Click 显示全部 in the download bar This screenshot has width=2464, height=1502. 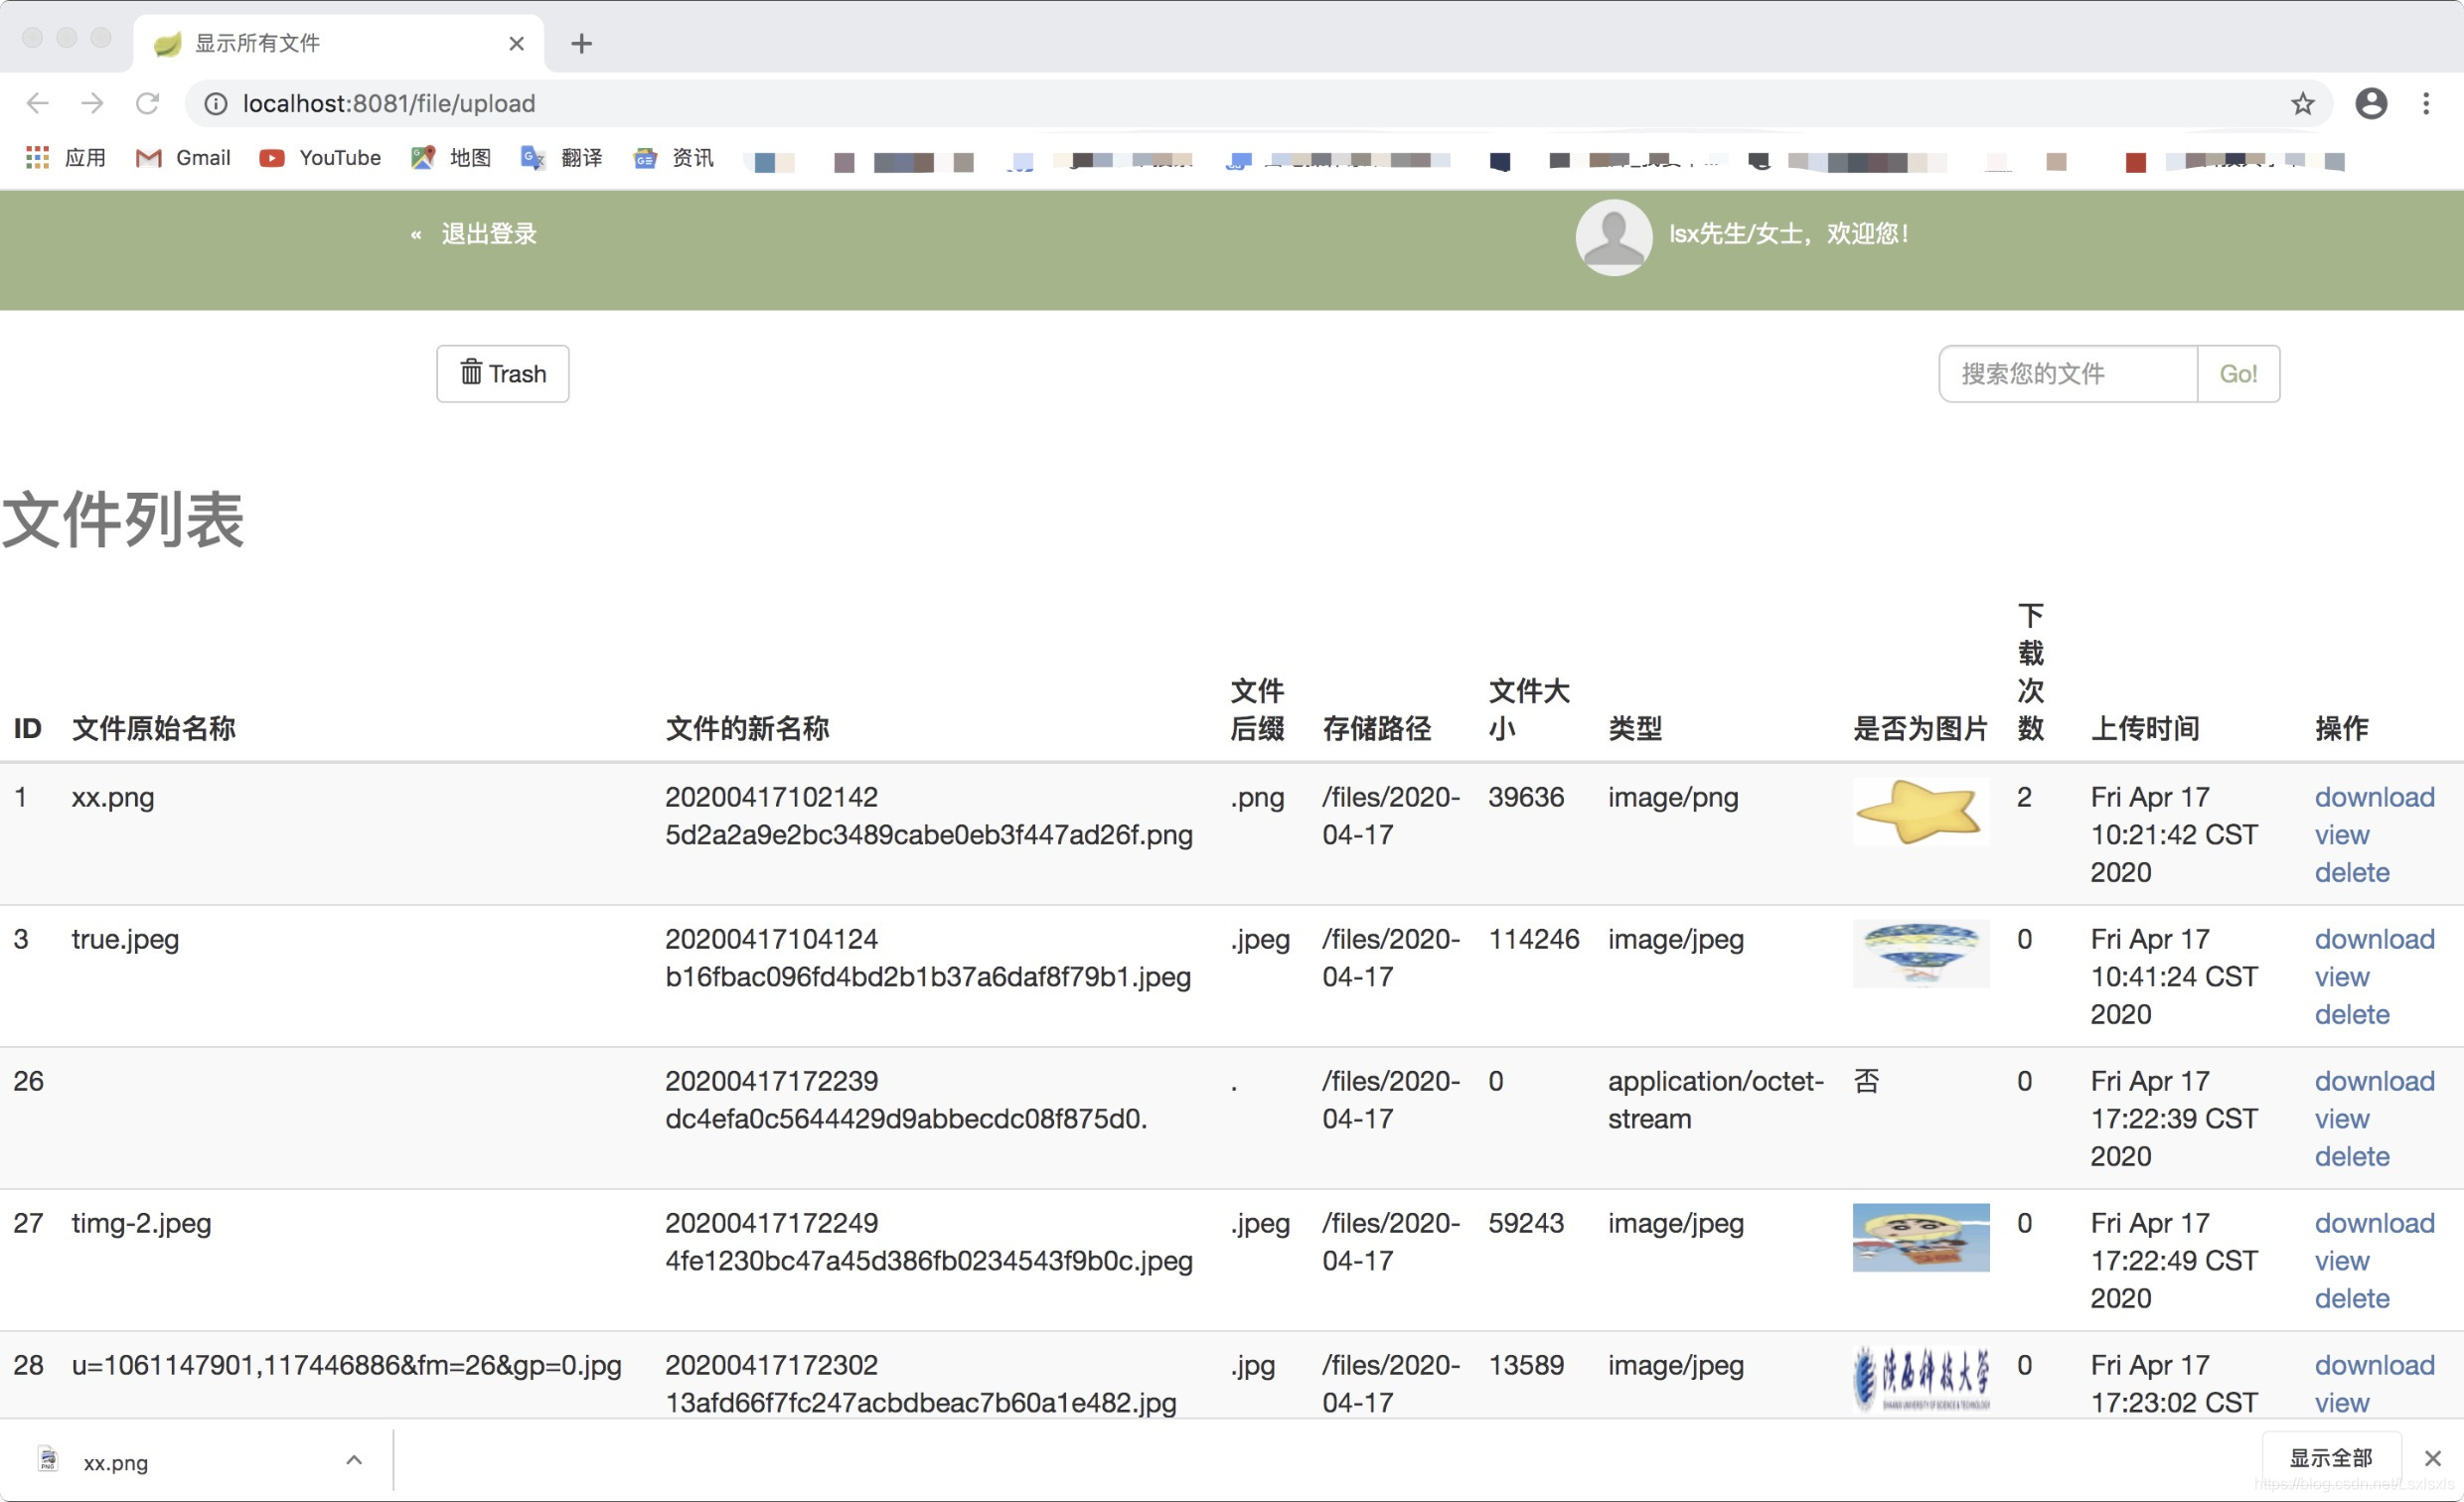coord(2331,1458)
